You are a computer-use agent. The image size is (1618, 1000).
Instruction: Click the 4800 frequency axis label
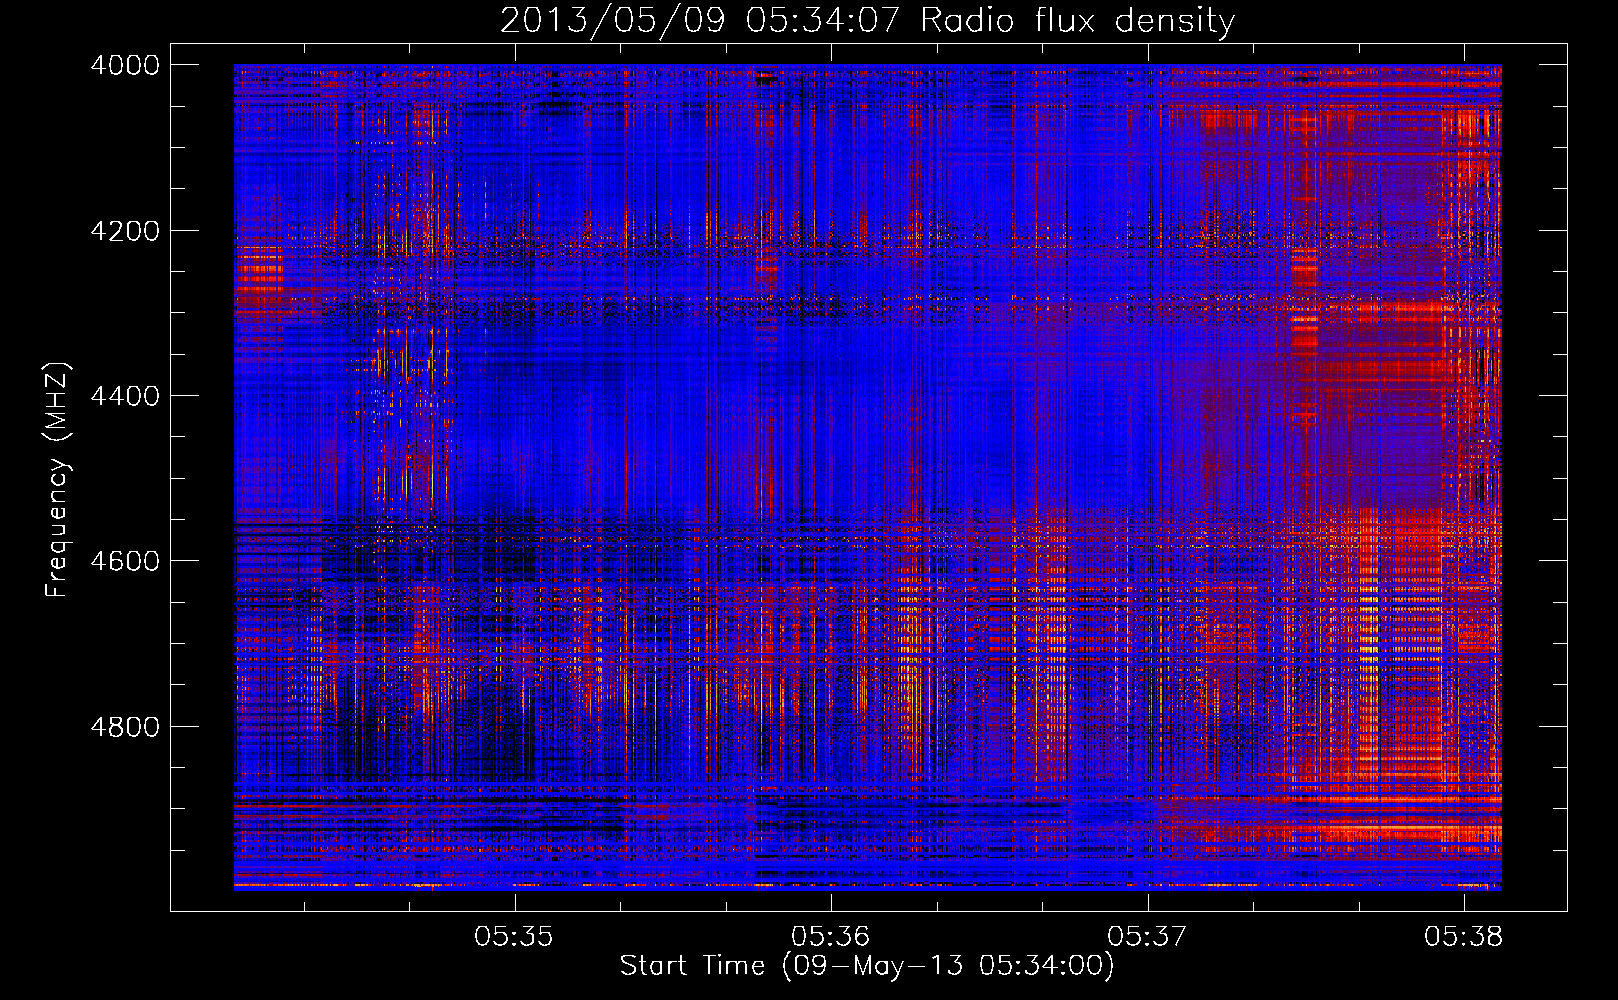click(125, 727)
